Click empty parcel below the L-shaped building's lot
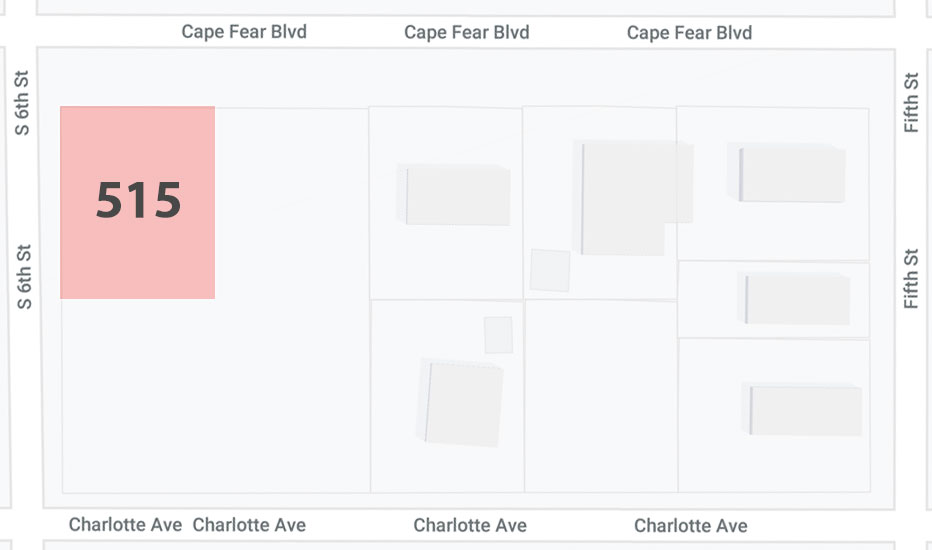Image resolution: width=932 pixels, height=550 pixels. click(x=601, y=396)
